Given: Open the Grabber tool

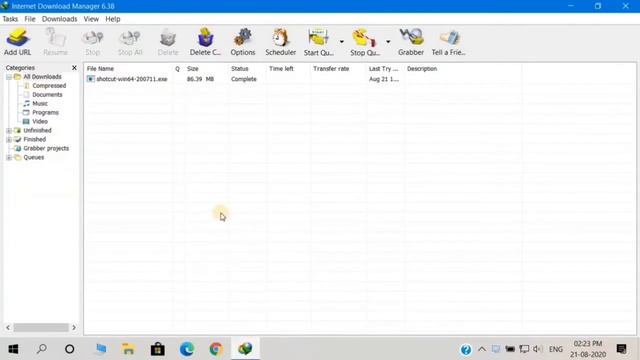Looking at the screenshot, I should click(411, 42).
